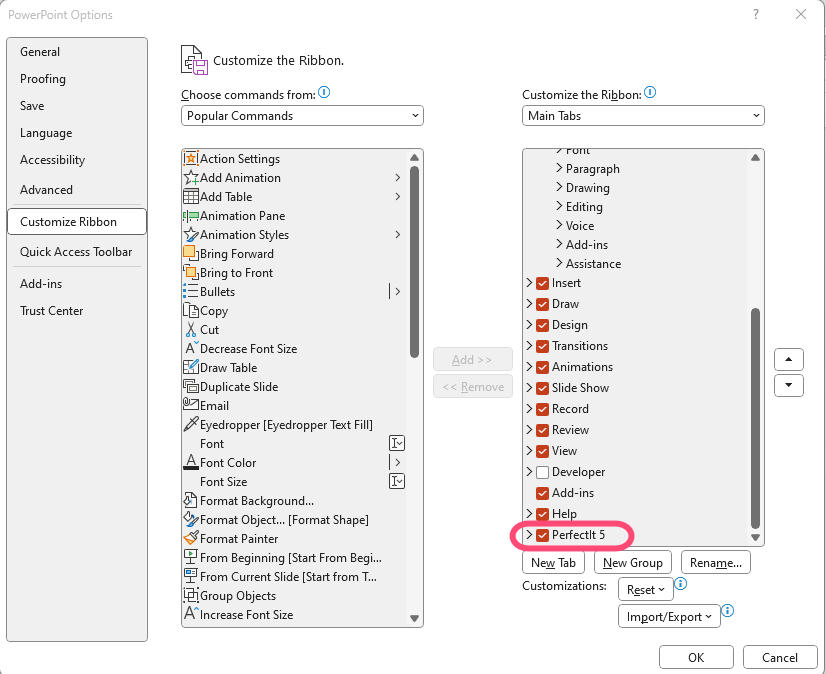Open the Proofing options category

coord(43,79)
